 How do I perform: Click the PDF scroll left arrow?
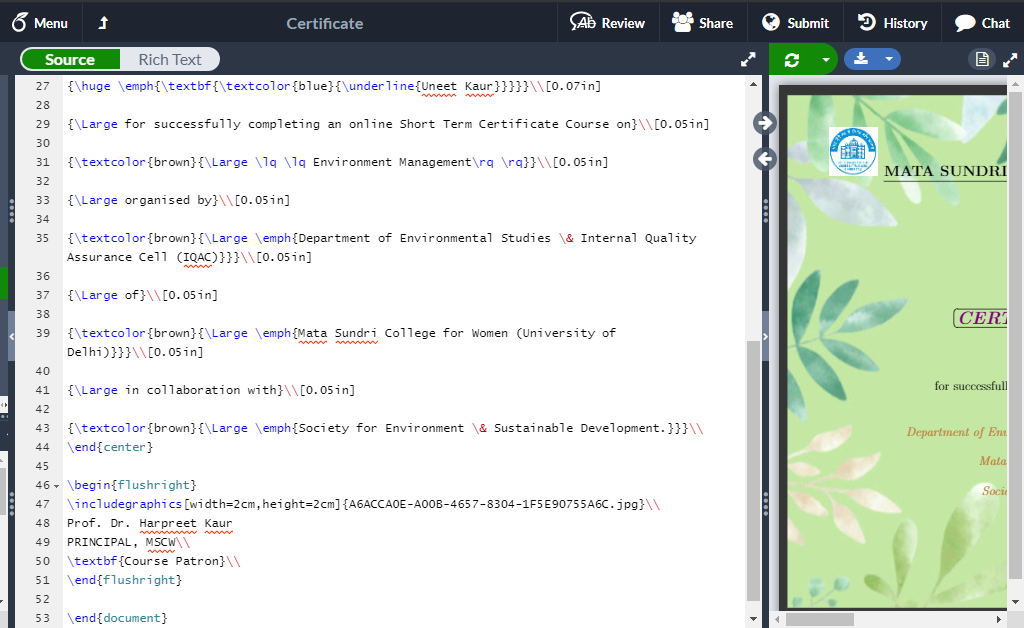point(777,619)
